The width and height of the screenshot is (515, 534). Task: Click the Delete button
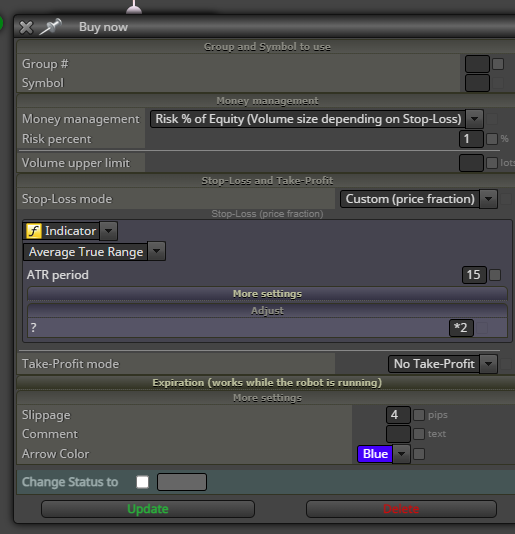pyautogui.click(x=401, y=509)
